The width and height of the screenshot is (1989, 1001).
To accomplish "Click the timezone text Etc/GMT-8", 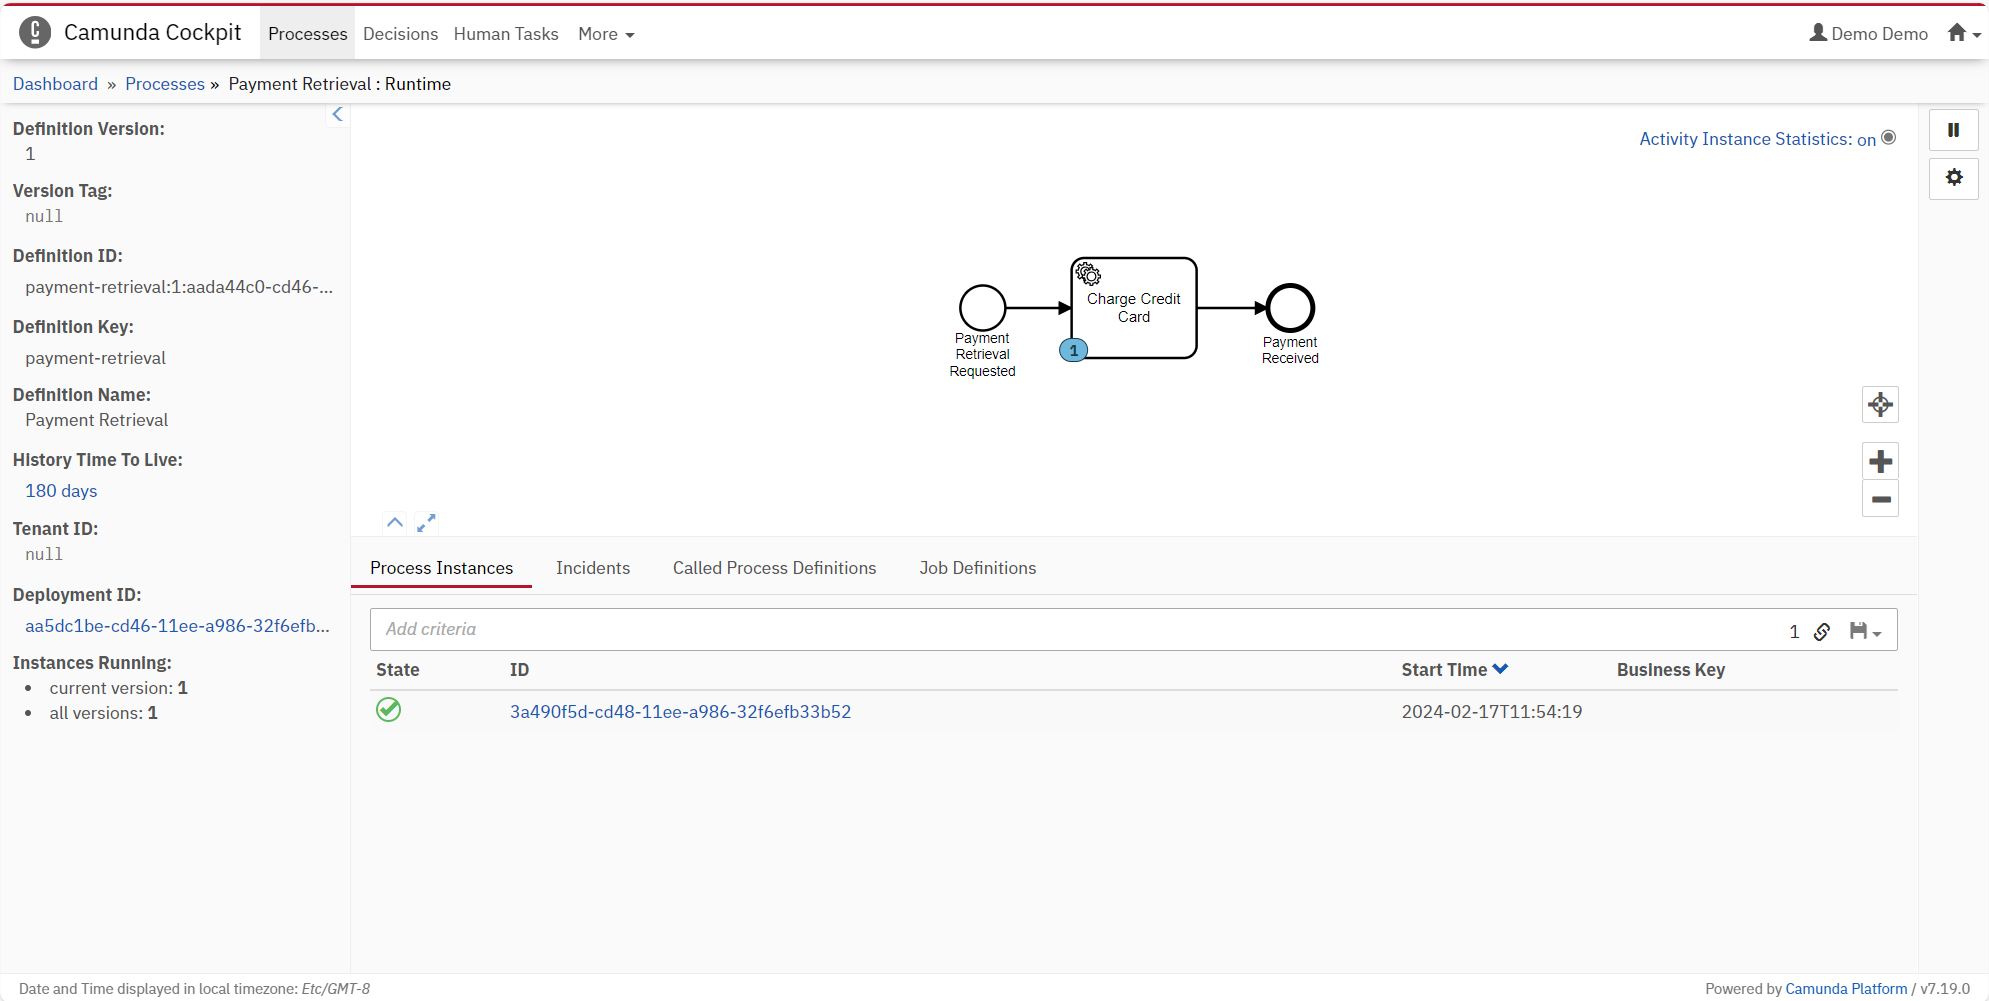I will [336, 989].
